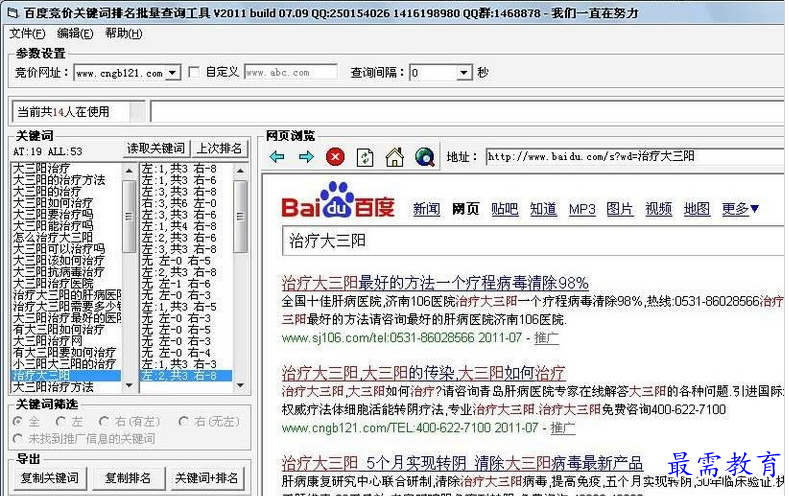Viewport: 789px width, 496px height.
Task: Click the 读取关键词 button
Action: 156,148
